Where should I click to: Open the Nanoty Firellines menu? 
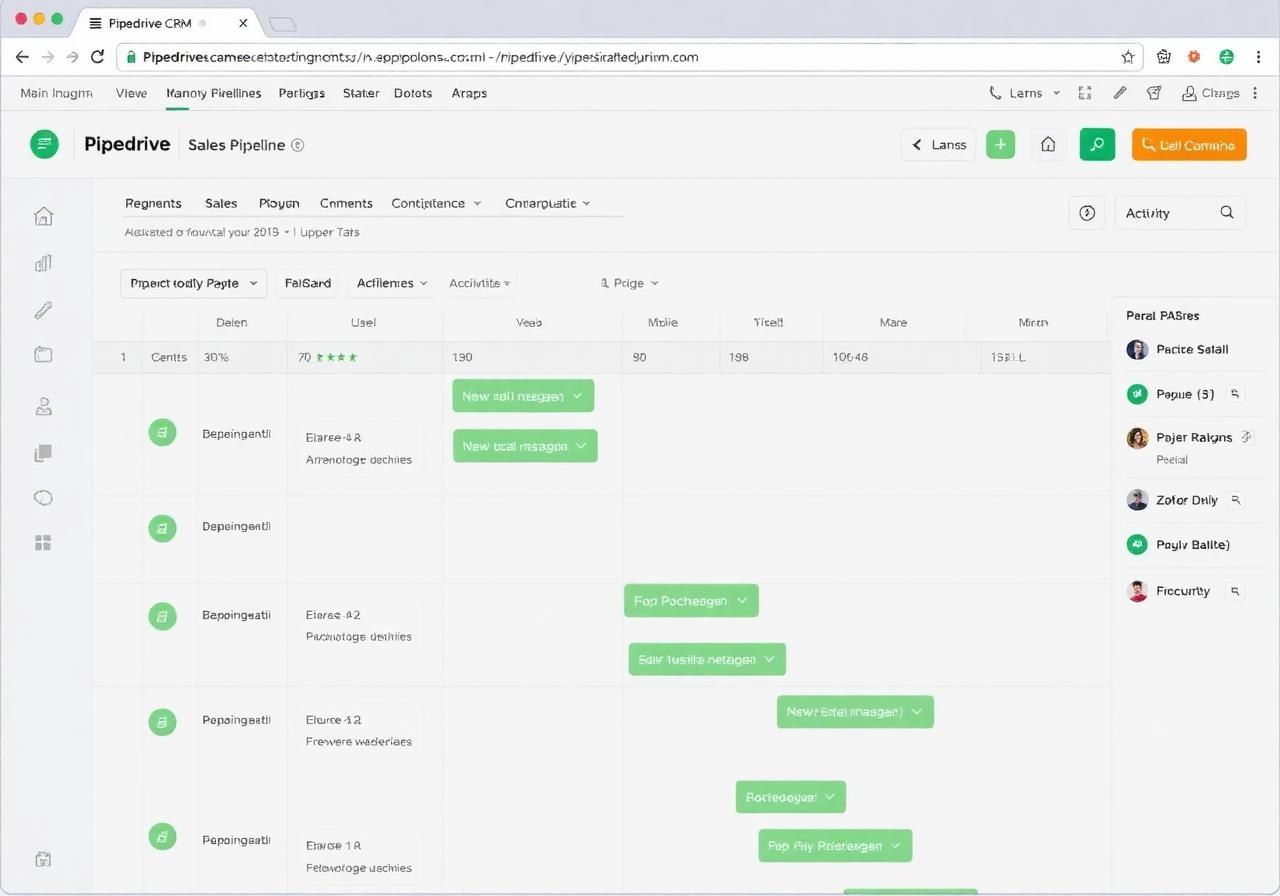pyautogui.click(x=213, y=93)
